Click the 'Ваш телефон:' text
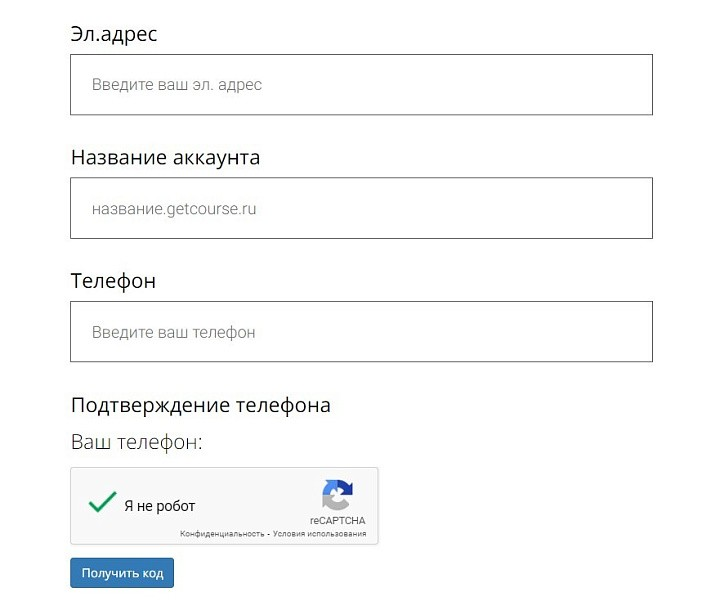The height and width of the screenshot is (610, 720). (137, 442)
